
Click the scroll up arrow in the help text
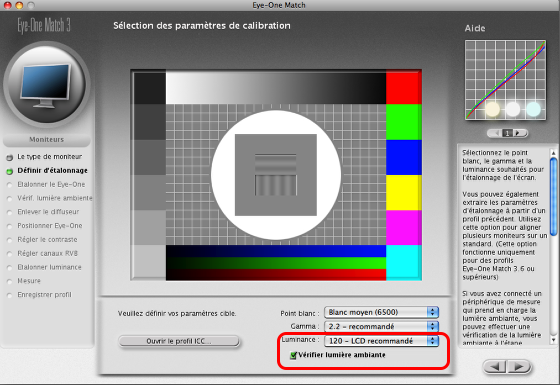tap(554, 153)
